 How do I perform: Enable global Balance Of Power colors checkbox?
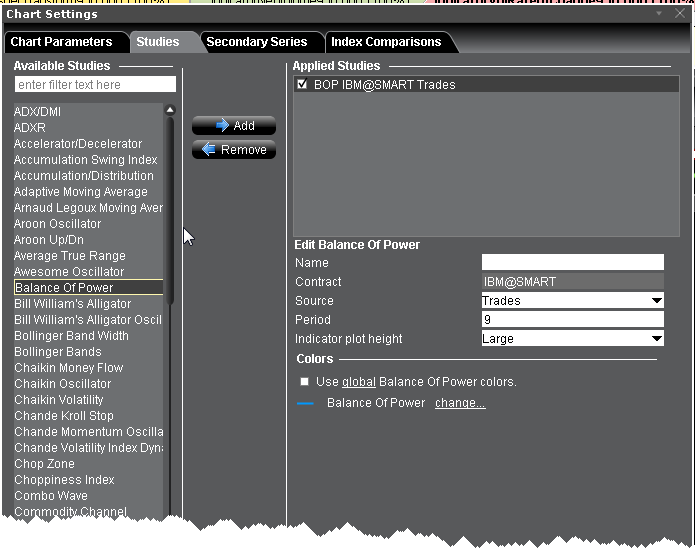305,382
